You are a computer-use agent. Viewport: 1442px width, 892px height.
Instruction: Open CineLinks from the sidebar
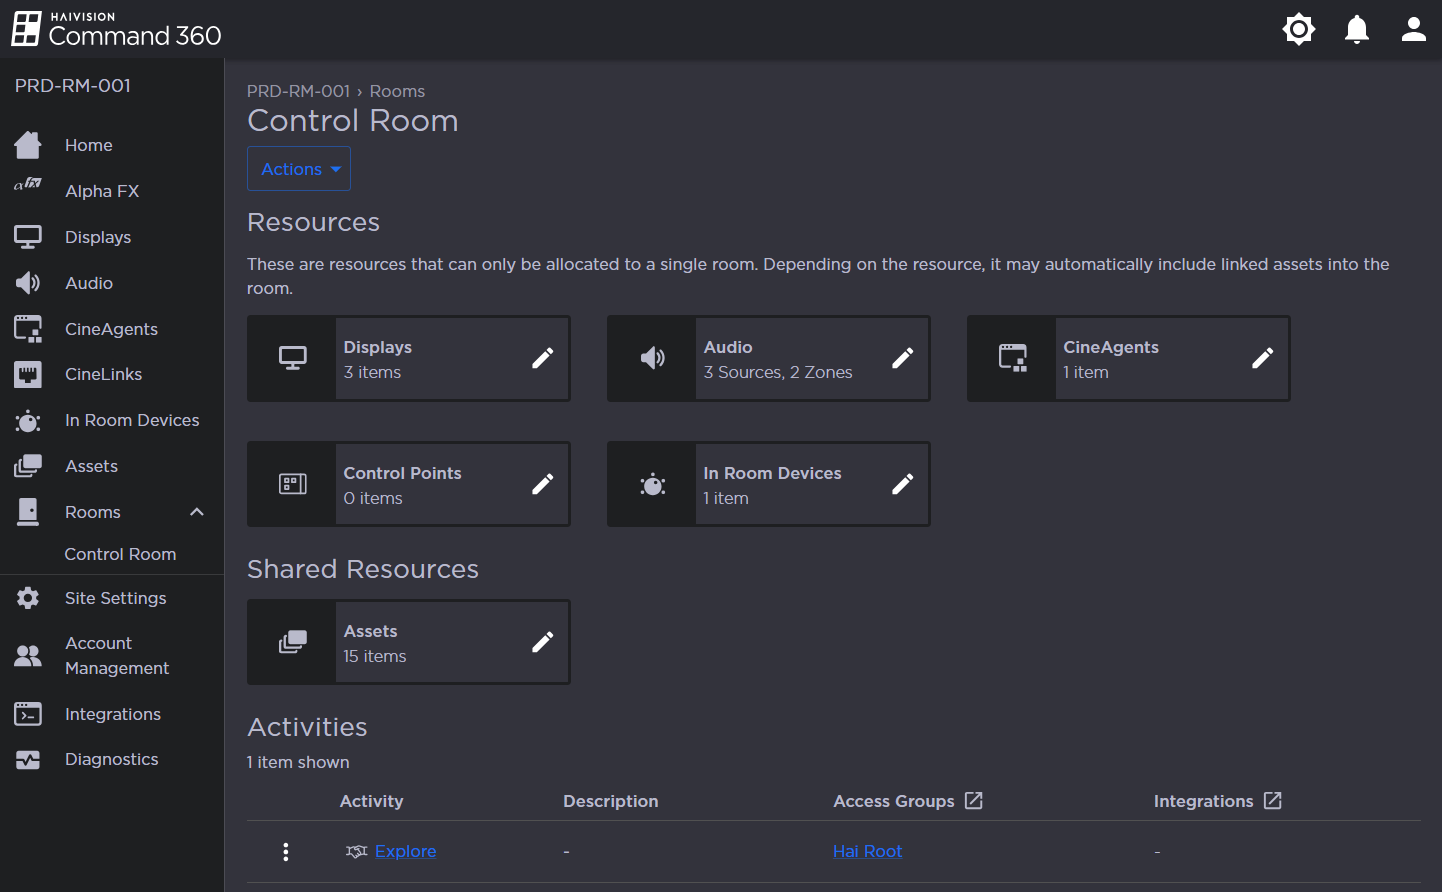(x=103, y=374)
